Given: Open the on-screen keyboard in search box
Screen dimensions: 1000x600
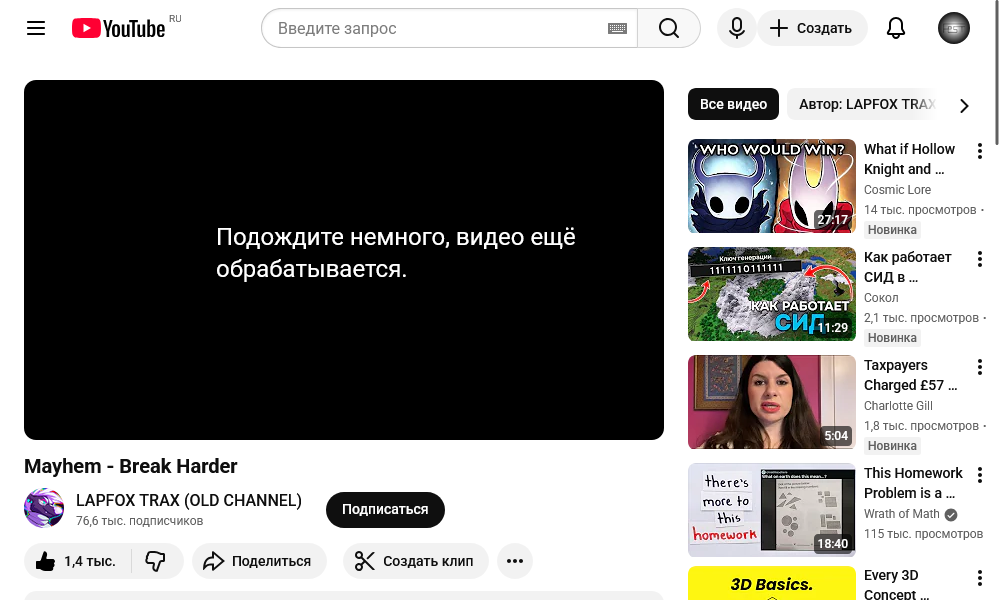Looking at the screenshot, I should tap(617, 28).
